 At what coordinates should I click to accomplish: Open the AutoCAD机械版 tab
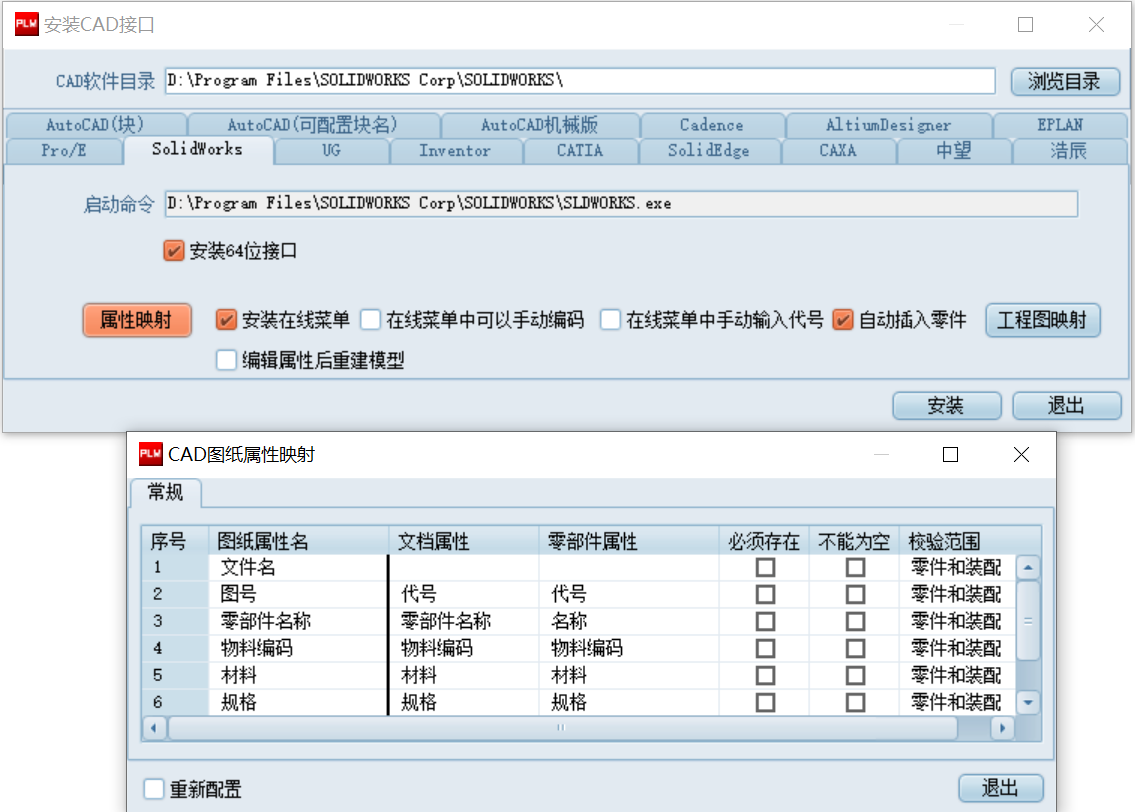[539, 125]
